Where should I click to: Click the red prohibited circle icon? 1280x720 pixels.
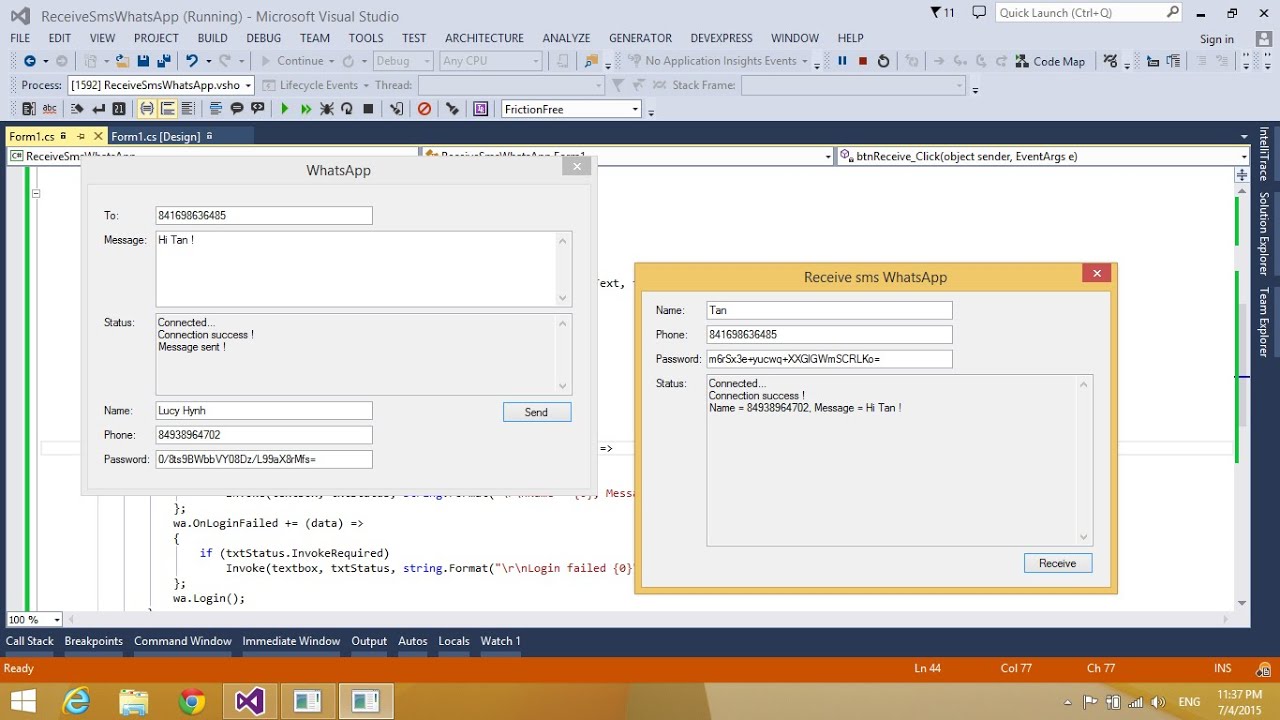click(x=424, y=109)
